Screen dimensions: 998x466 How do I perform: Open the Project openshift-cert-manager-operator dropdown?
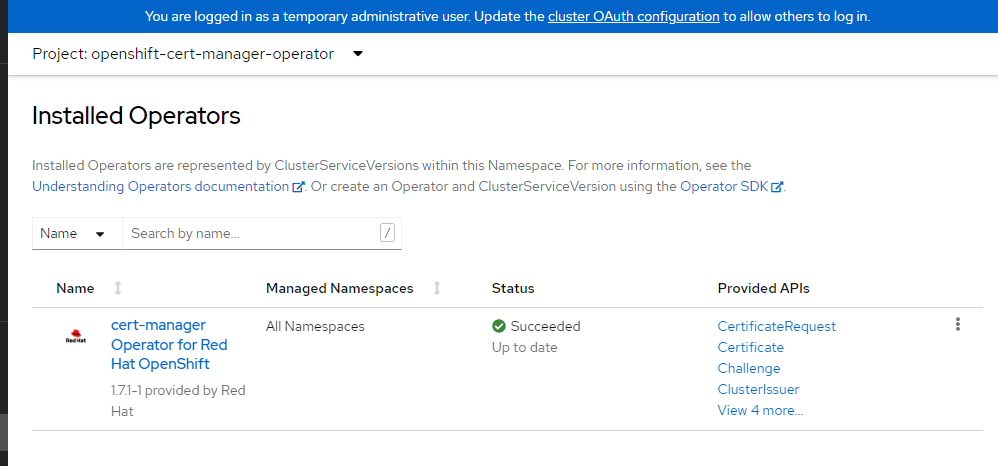click(x=198, y=54)
